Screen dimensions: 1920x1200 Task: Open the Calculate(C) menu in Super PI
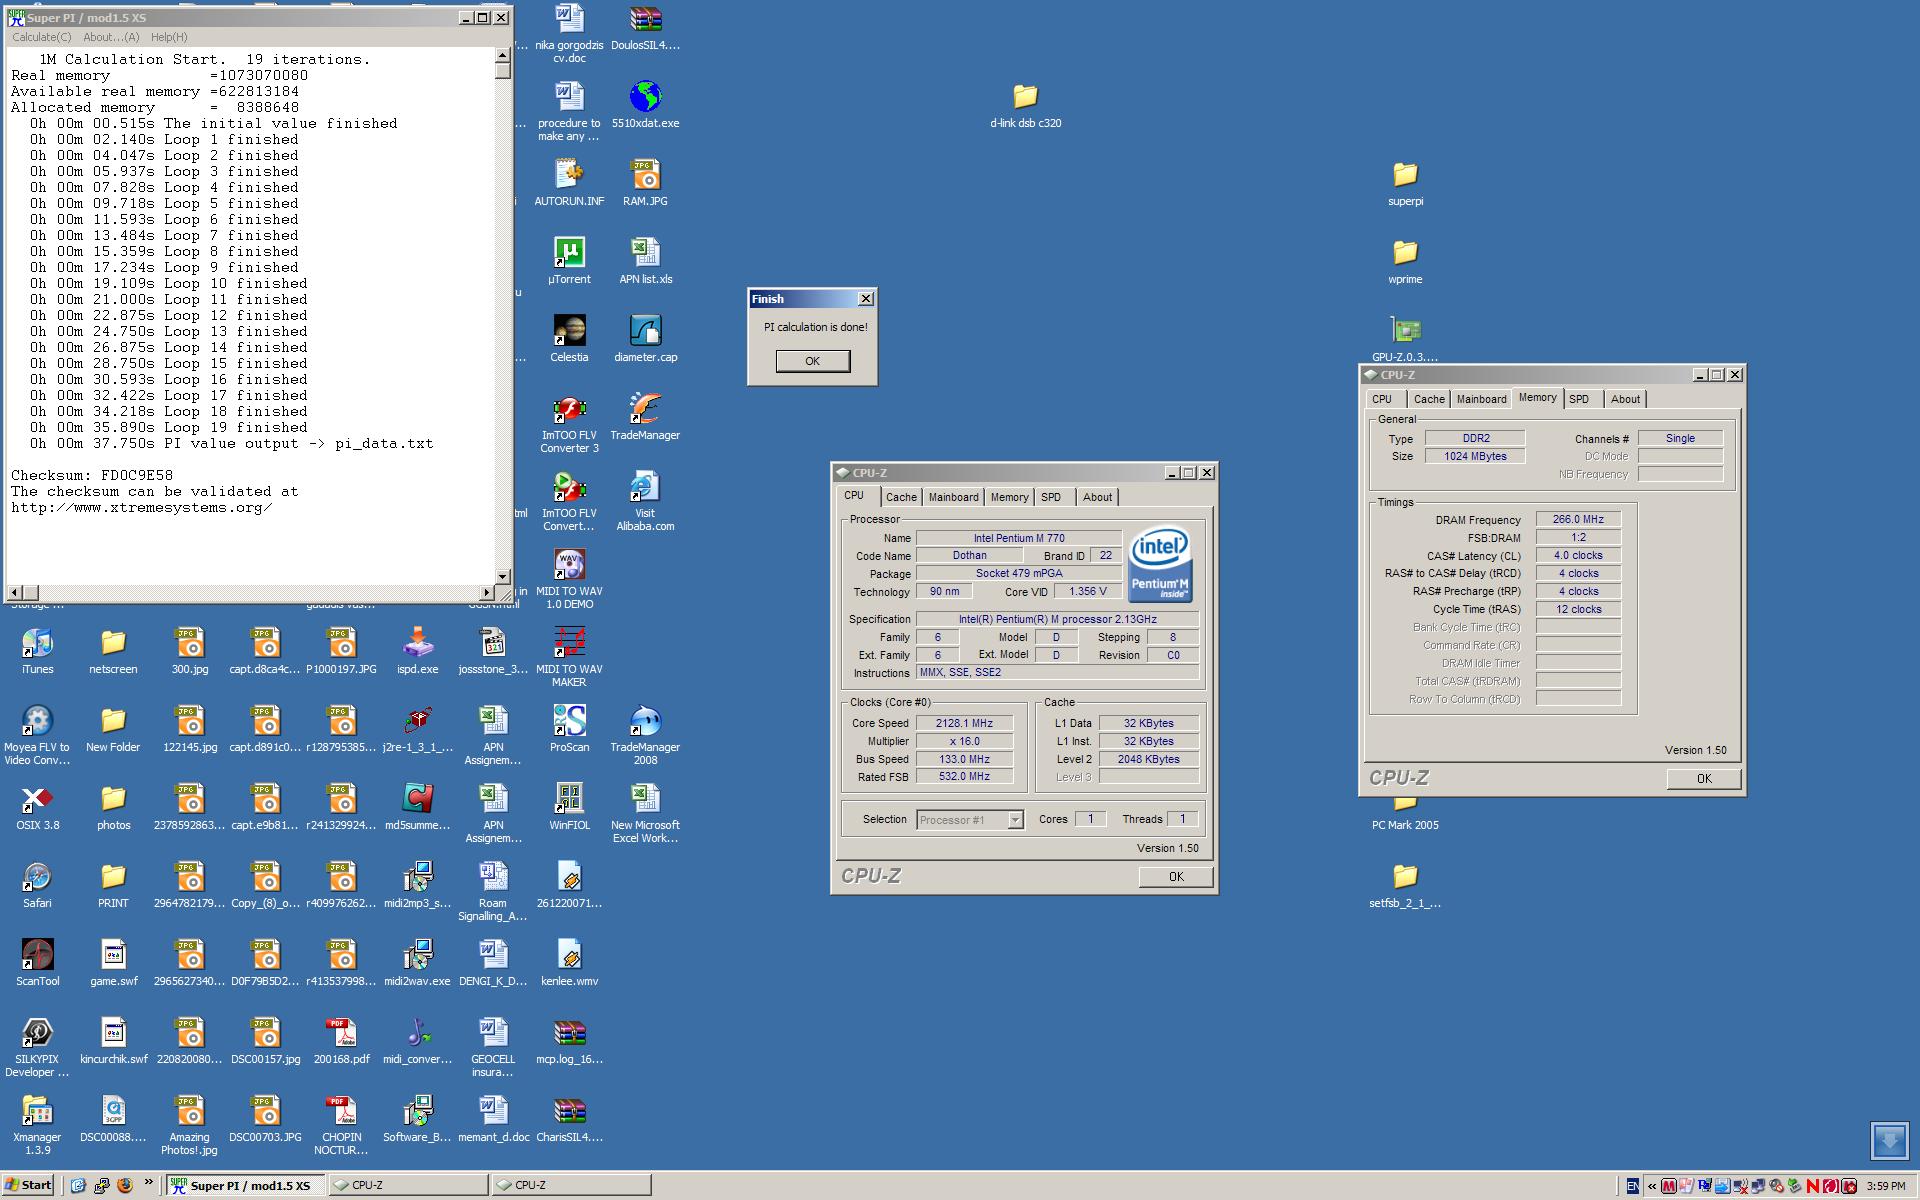point(41,37)
